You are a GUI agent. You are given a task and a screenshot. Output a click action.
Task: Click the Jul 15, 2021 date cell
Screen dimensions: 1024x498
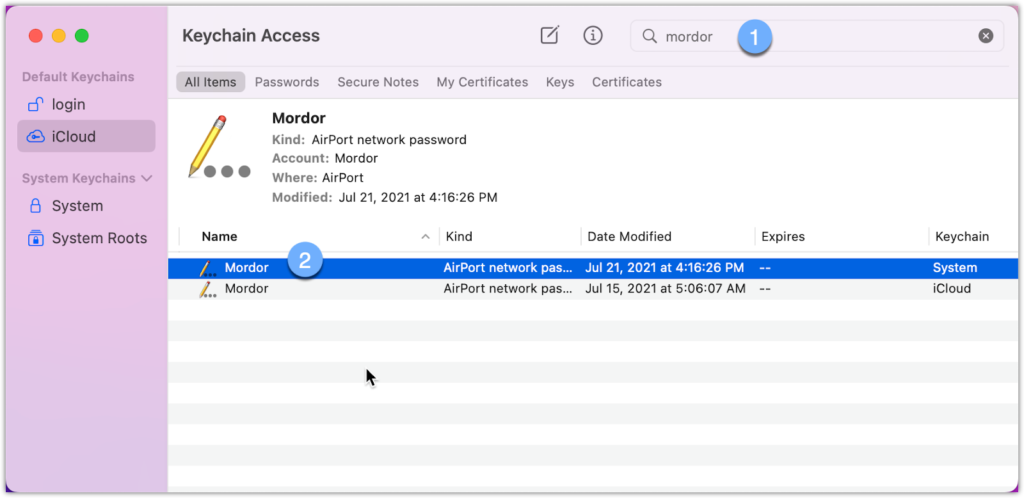(x=665, y=288)
